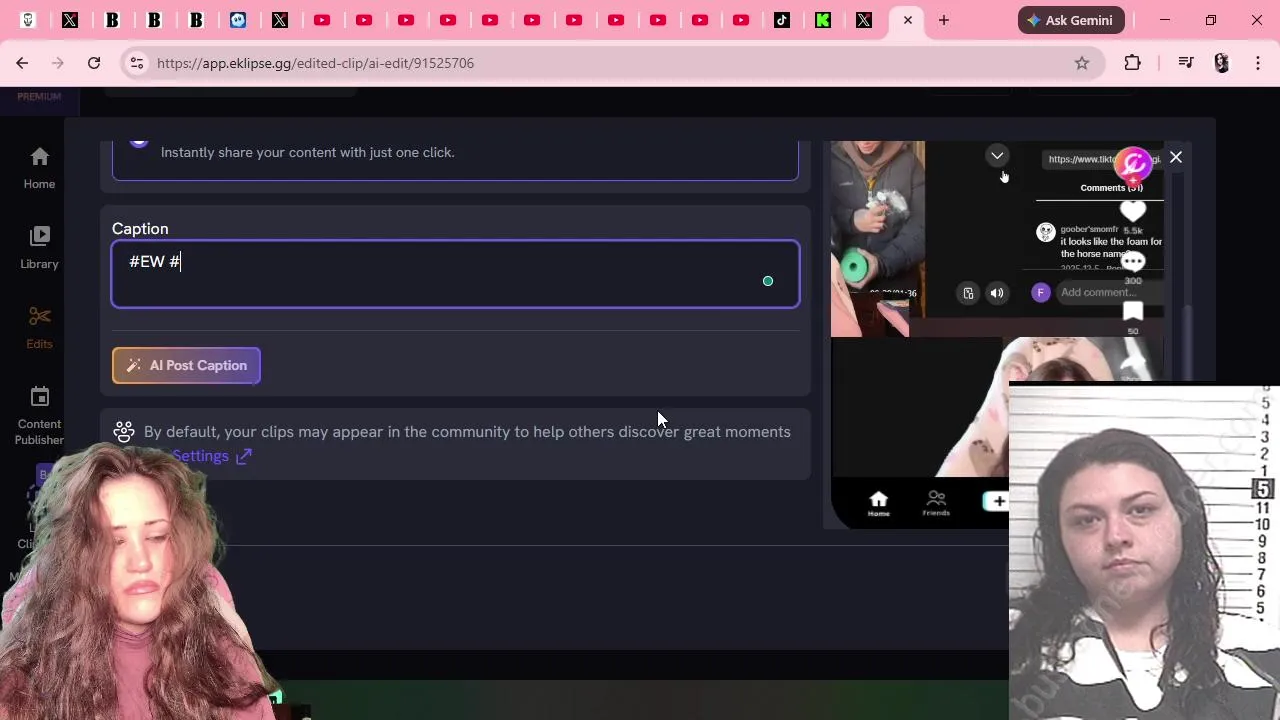Click the 'By default, your clips' notice text
Screen dimensions: 1280x720
click(x=467, y=432)
